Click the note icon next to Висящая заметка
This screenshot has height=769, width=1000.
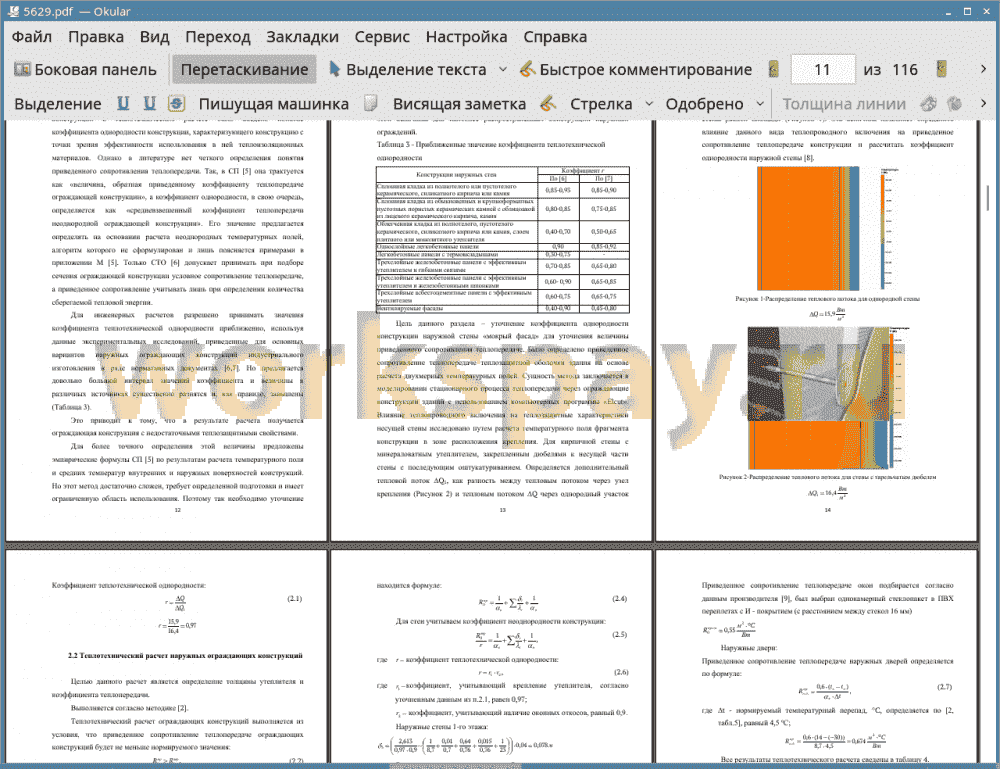tap(371, 103)
